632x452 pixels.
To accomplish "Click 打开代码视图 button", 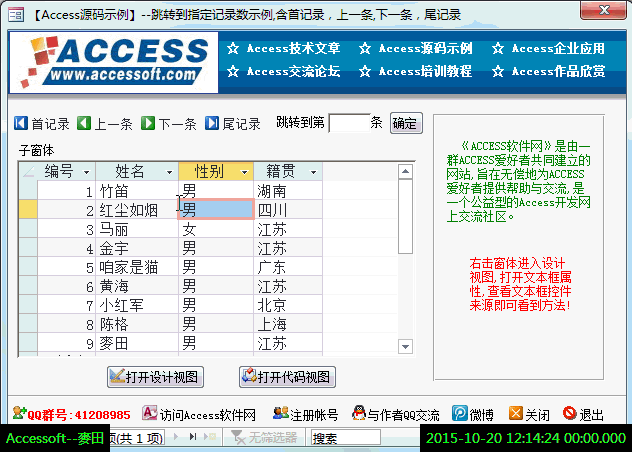I will pos(287,377).
